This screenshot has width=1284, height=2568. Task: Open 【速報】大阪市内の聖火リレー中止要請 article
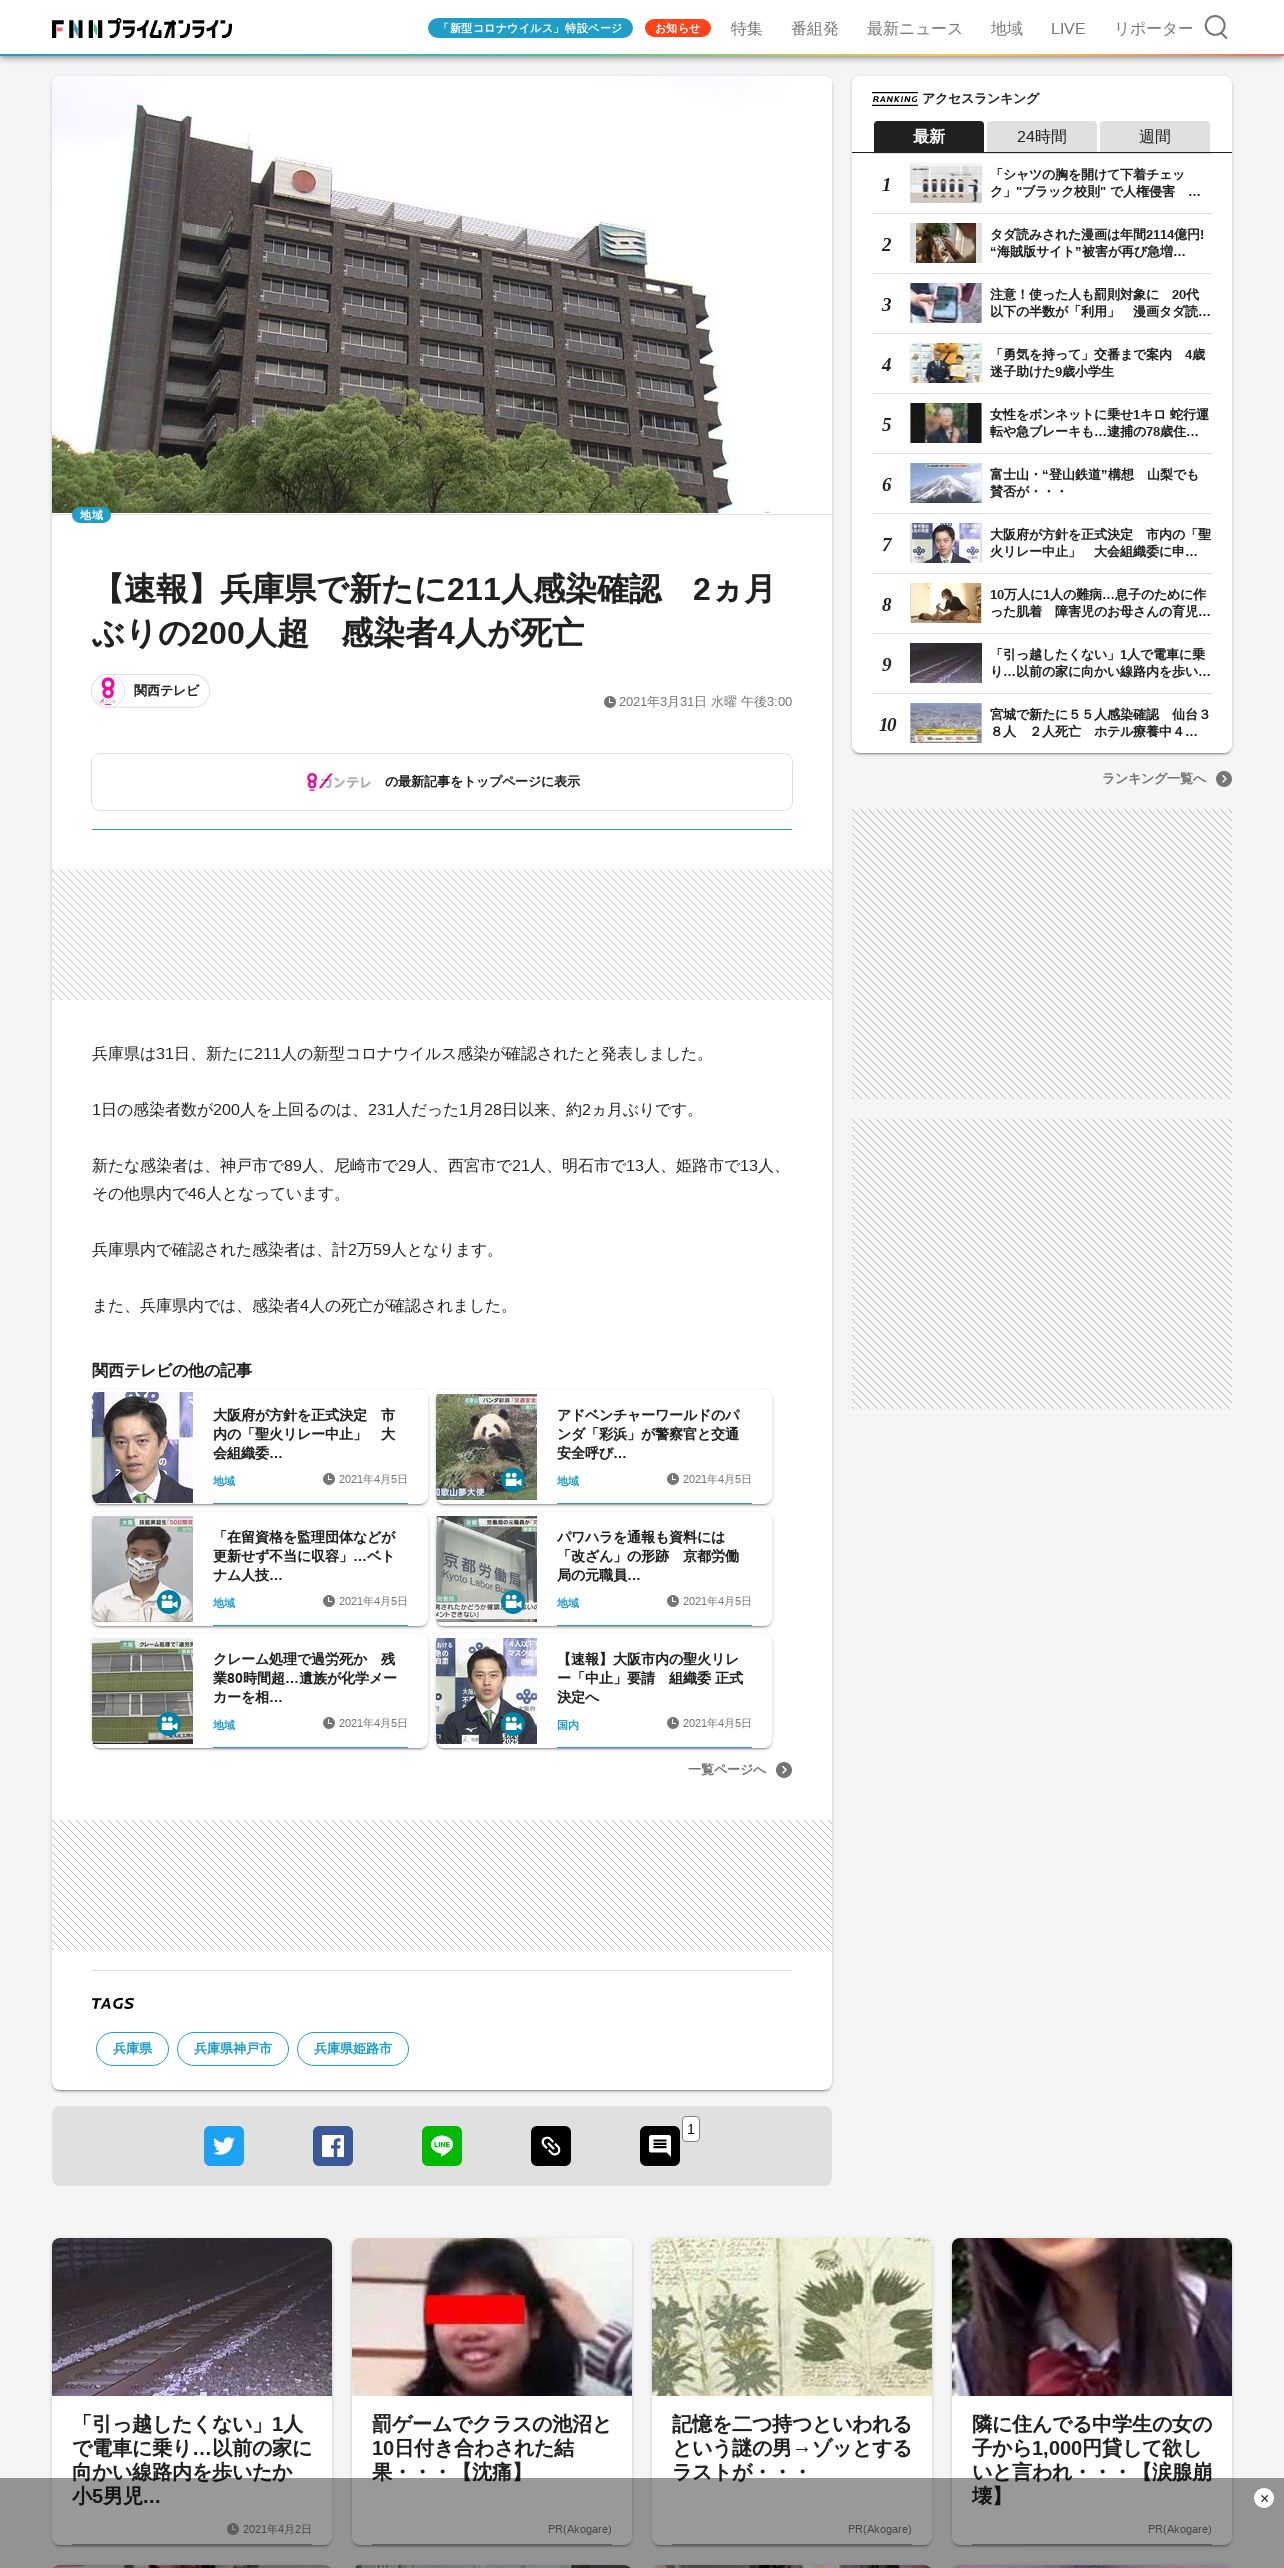tap(604, 1691)
